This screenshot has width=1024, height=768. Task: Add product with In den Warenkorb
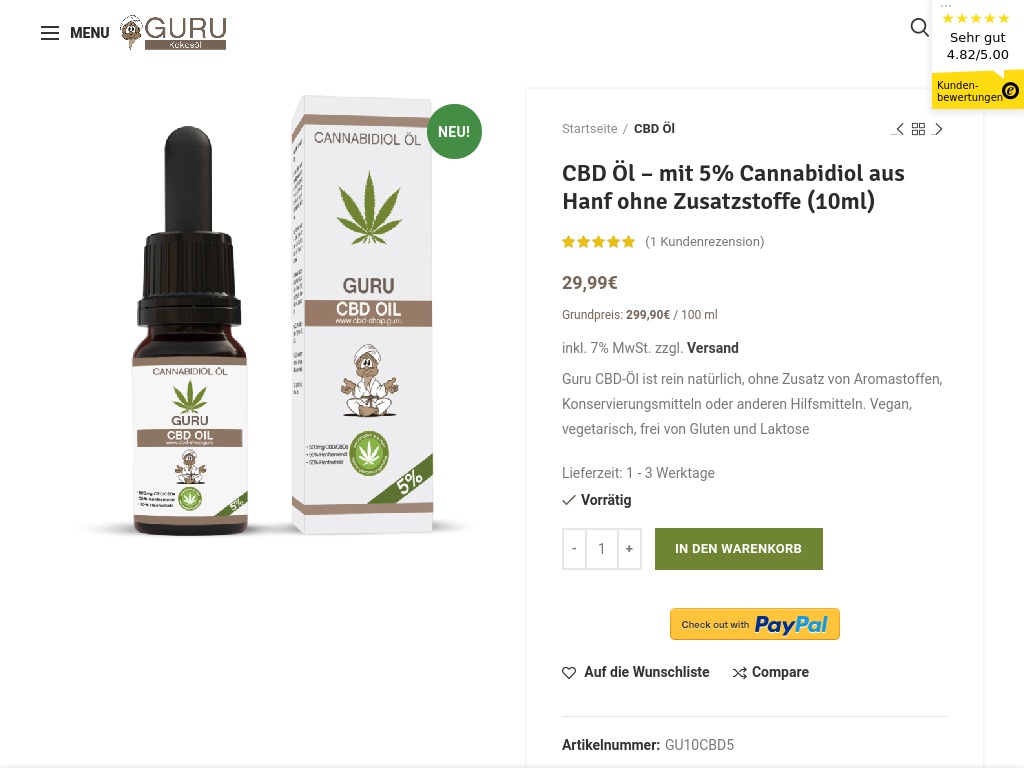coord(739,549)
